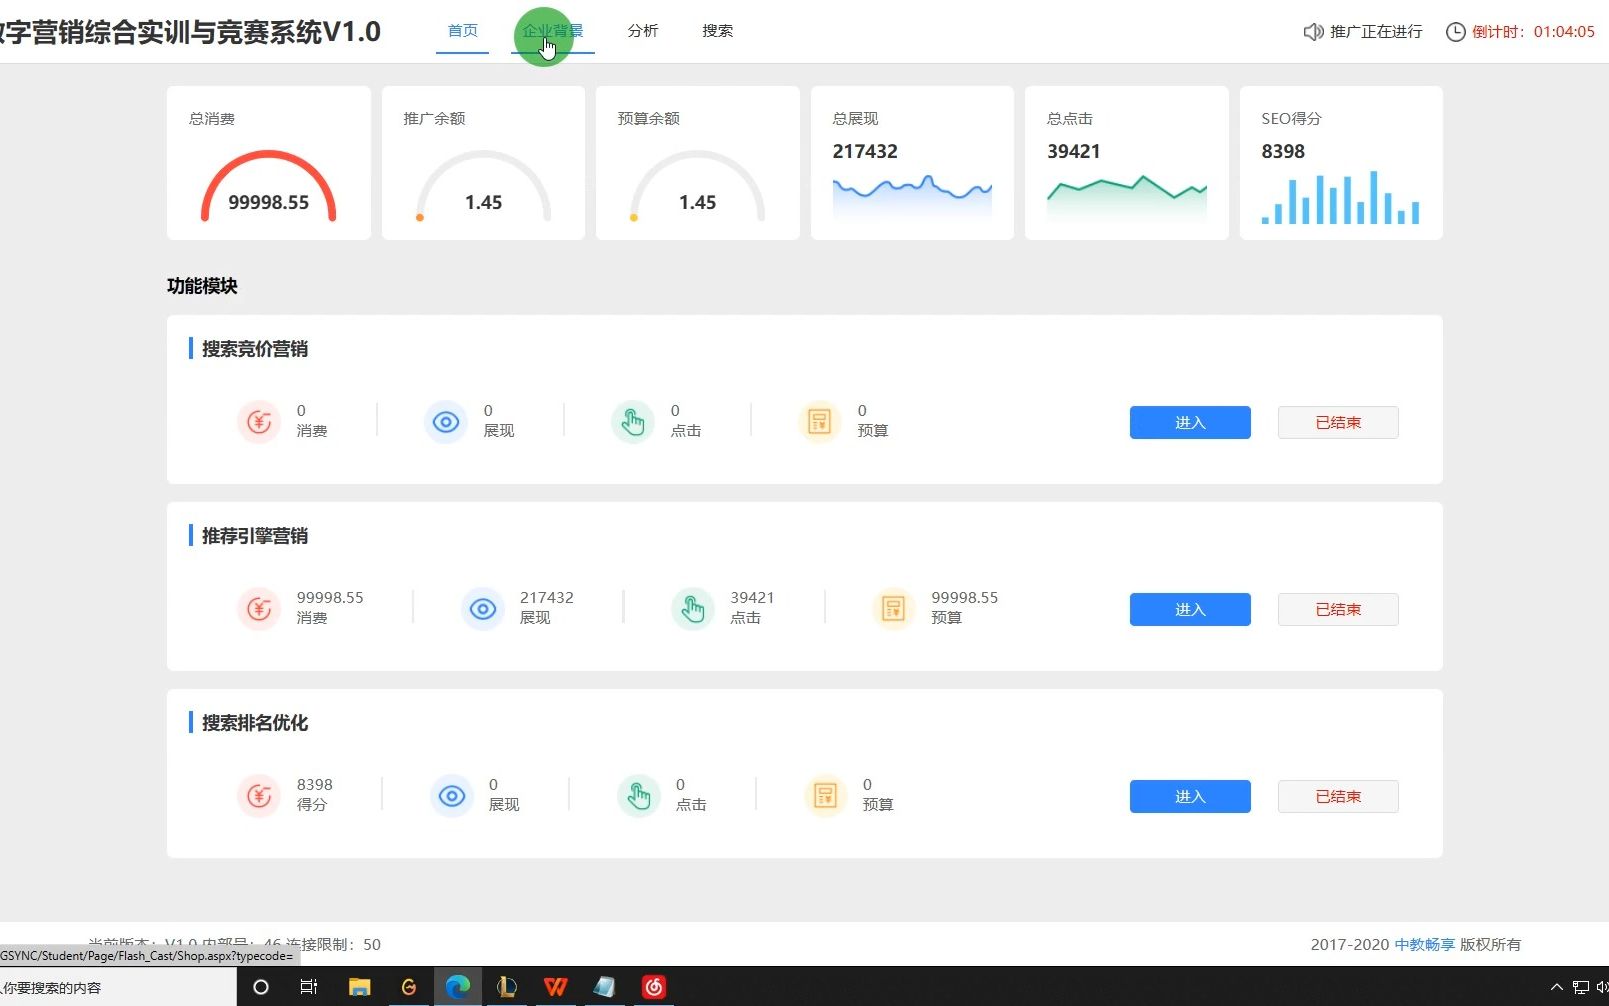The height and width of the screenshot is (1006, 1609).
Task: Open File Explorer from taskbar
Action: [360, 987]
